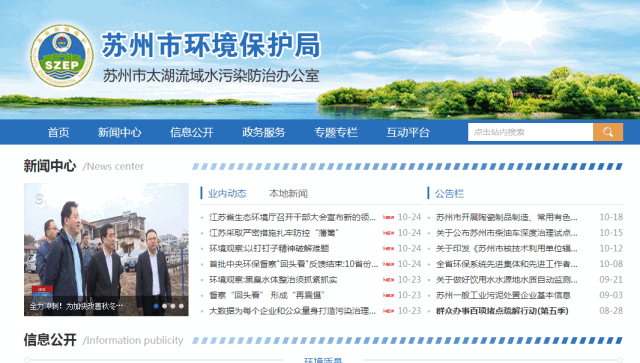Click the SZEP round logo emblem
The height and width of the screenshot is (363, 640).
62,56
